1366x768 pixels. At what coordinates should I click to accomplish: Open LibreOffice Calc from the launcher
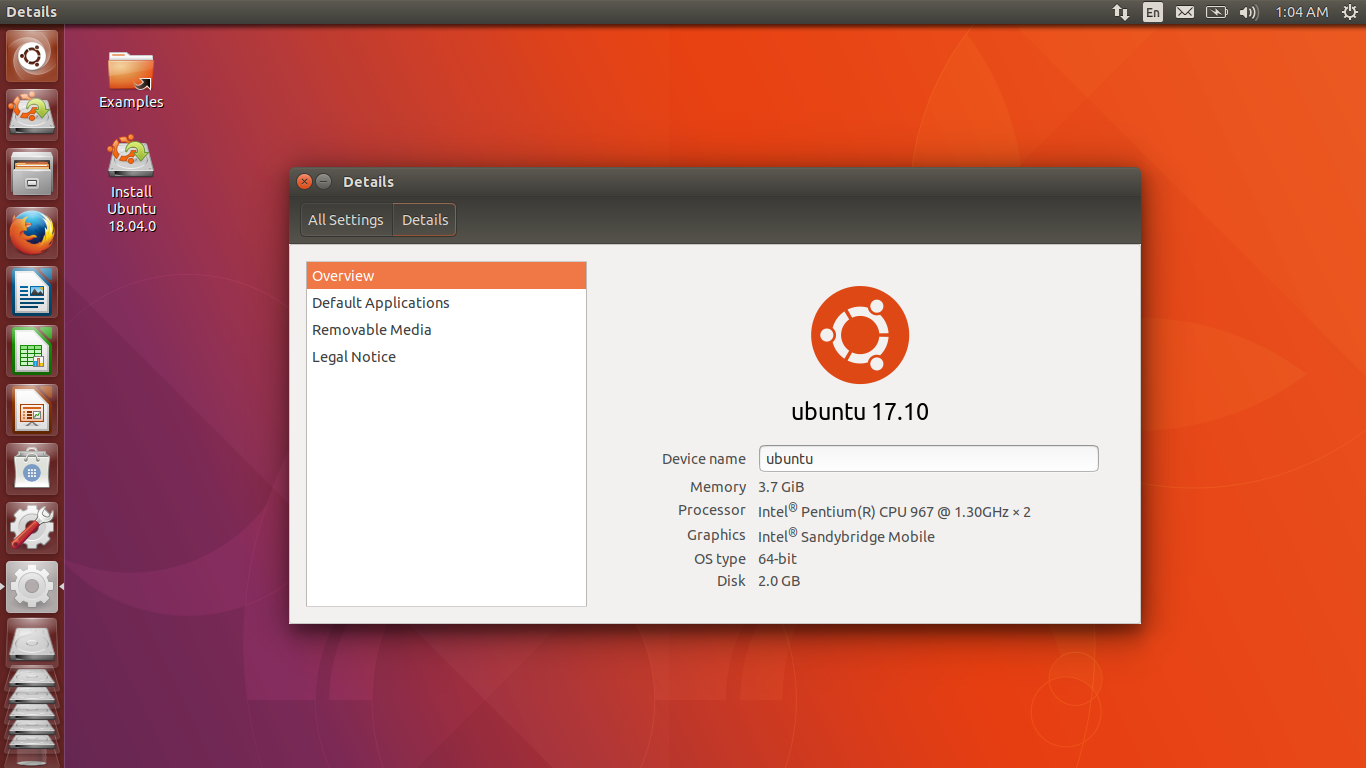32,350
